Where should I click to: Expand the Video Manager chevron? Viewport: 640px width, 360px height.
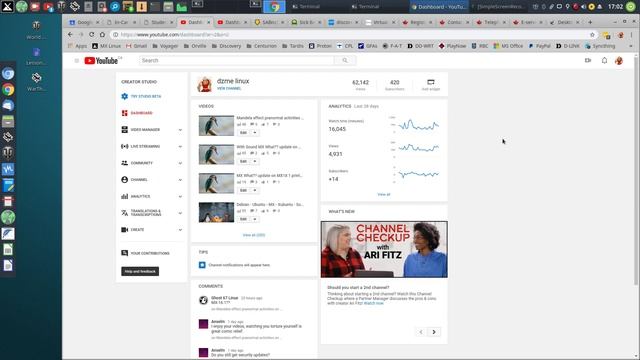180,130
